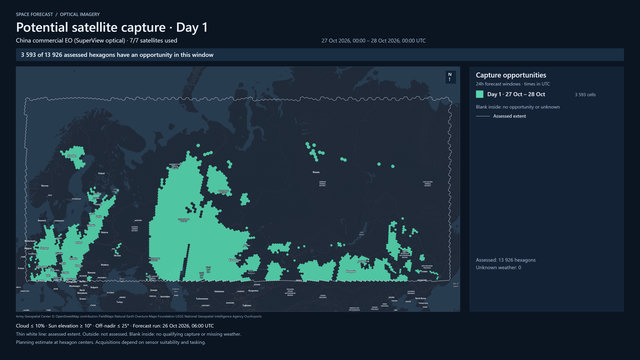
Task: Click the green Day 1 legend swatch
Action: (x=480, y=94)
